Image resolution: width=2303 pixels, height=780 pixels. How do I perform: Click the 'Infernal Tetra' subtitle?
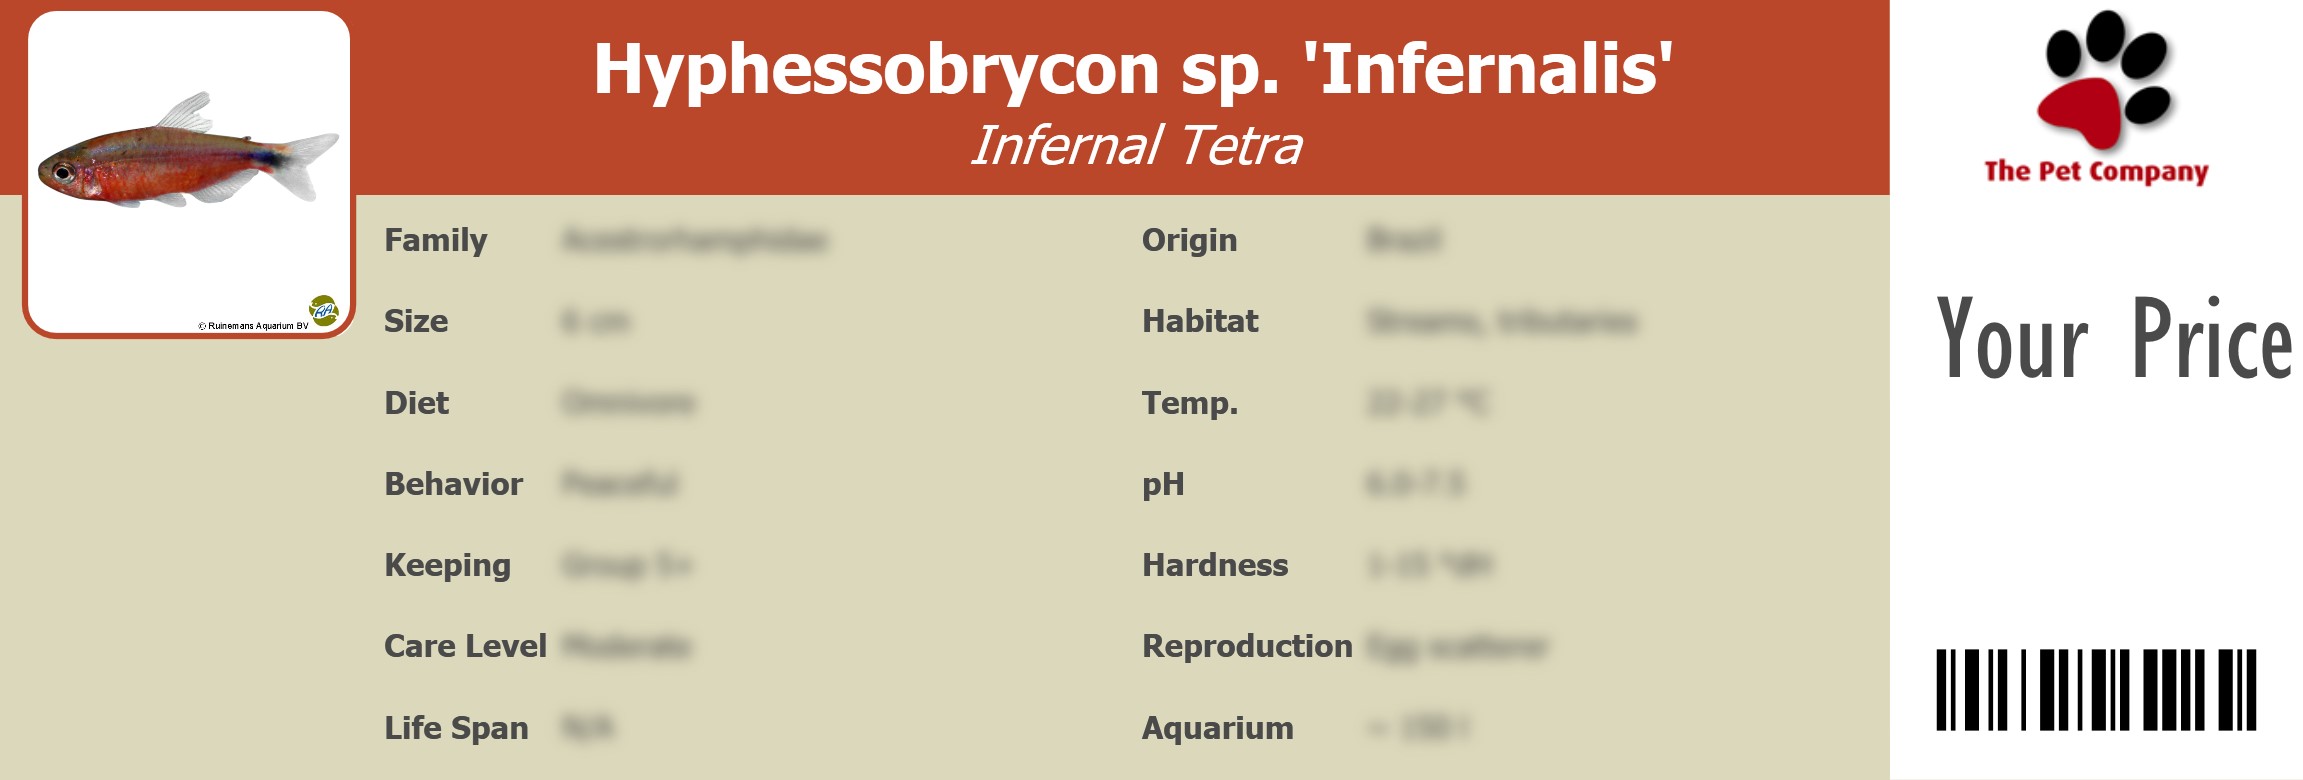[1136, 146]
